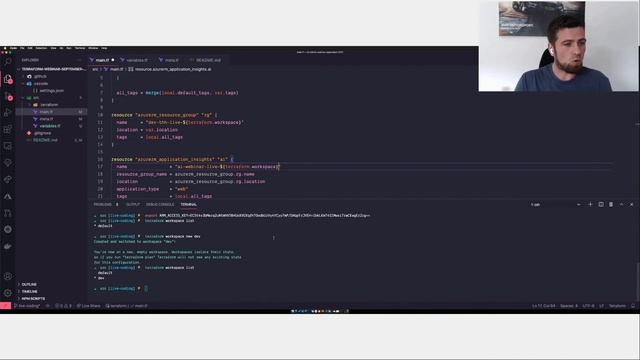Click resource azurerm_application_insights breadcrumb

point(170,69)
